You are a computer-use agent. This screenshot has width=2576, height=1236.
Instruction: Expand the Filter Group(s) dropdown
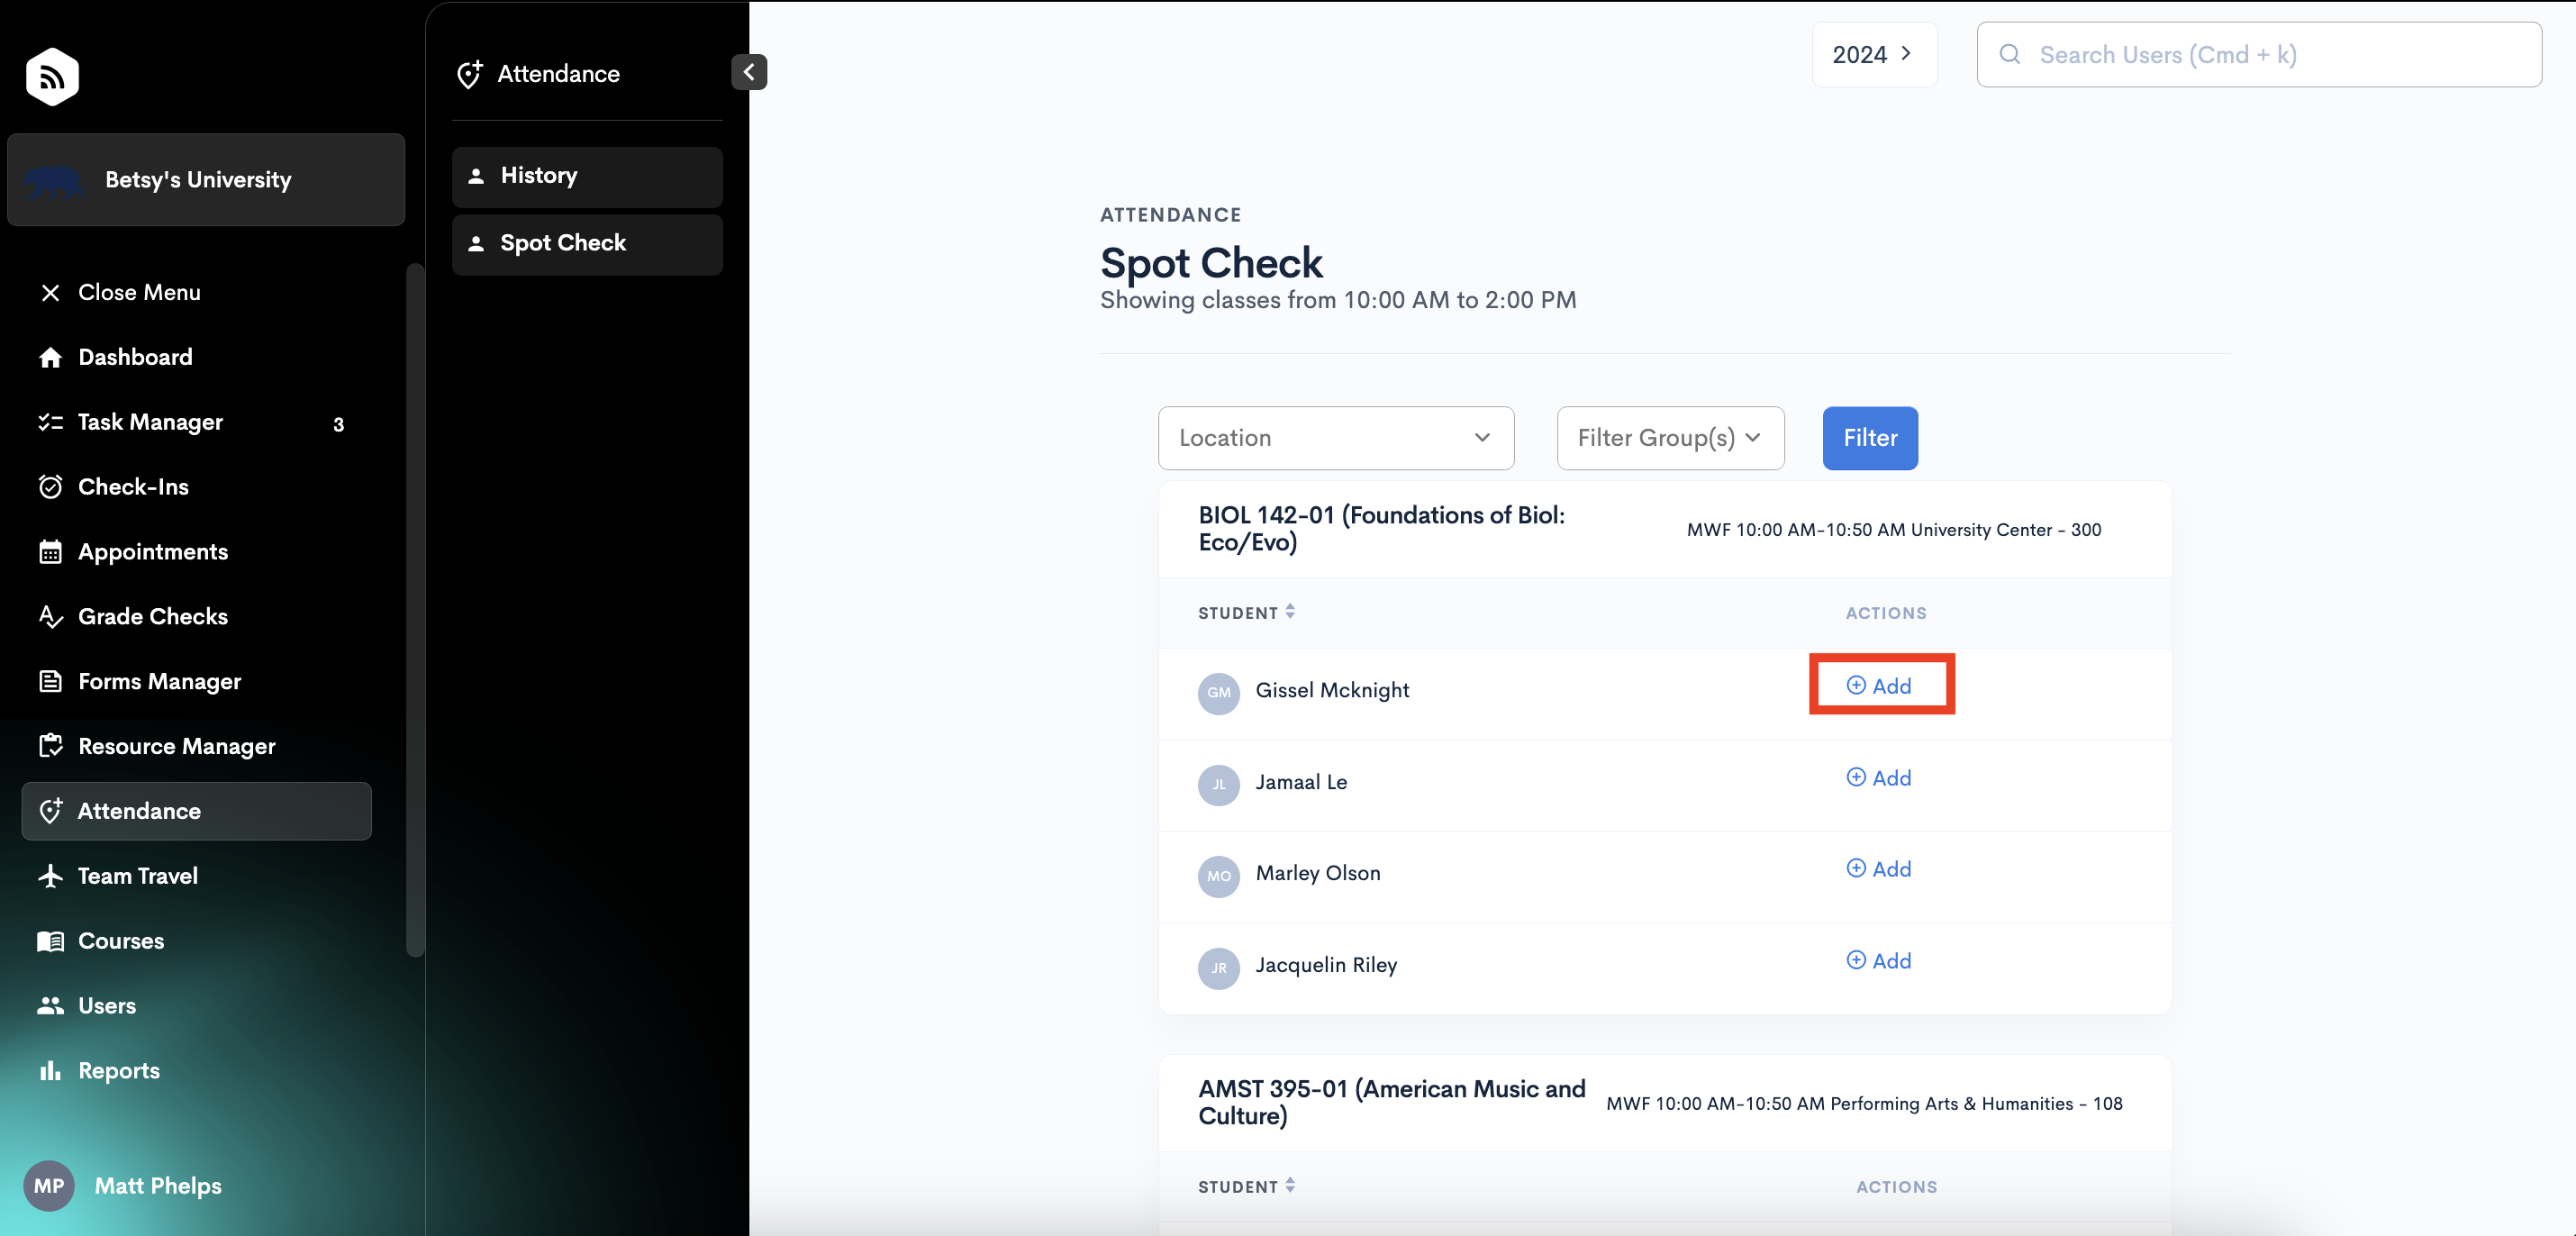(1670, 438)
